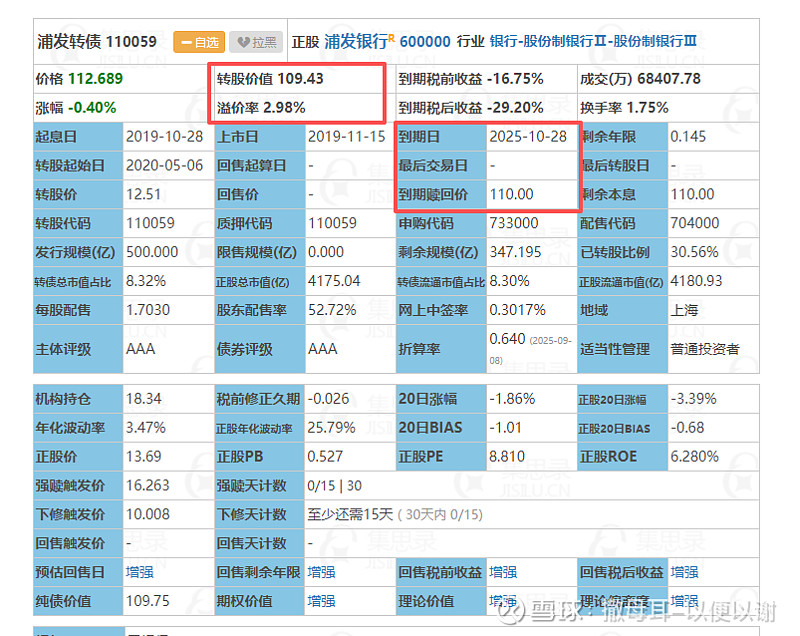
Task: Click the 到期赎回价 110.00 cell
Action: [x=530, y=193]
